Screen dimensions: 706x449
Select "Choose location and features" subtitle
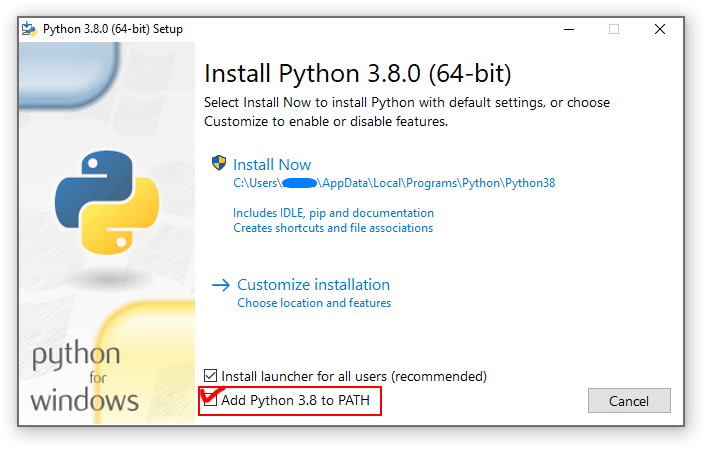[x=314, y=303]
